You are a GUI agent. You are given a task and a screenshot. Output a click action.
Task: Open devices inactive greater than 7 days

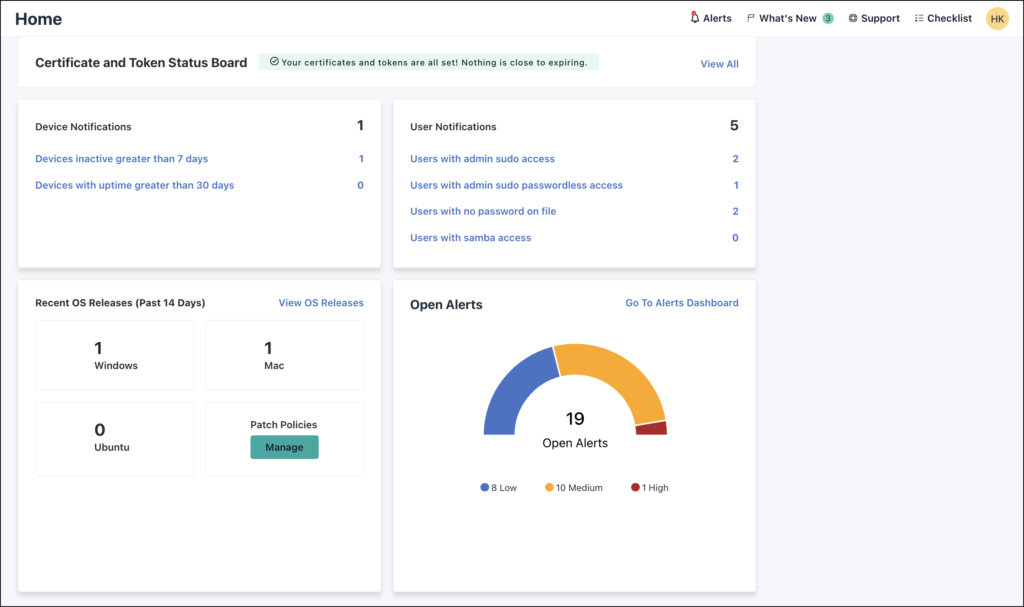click(x=121, y=158)
